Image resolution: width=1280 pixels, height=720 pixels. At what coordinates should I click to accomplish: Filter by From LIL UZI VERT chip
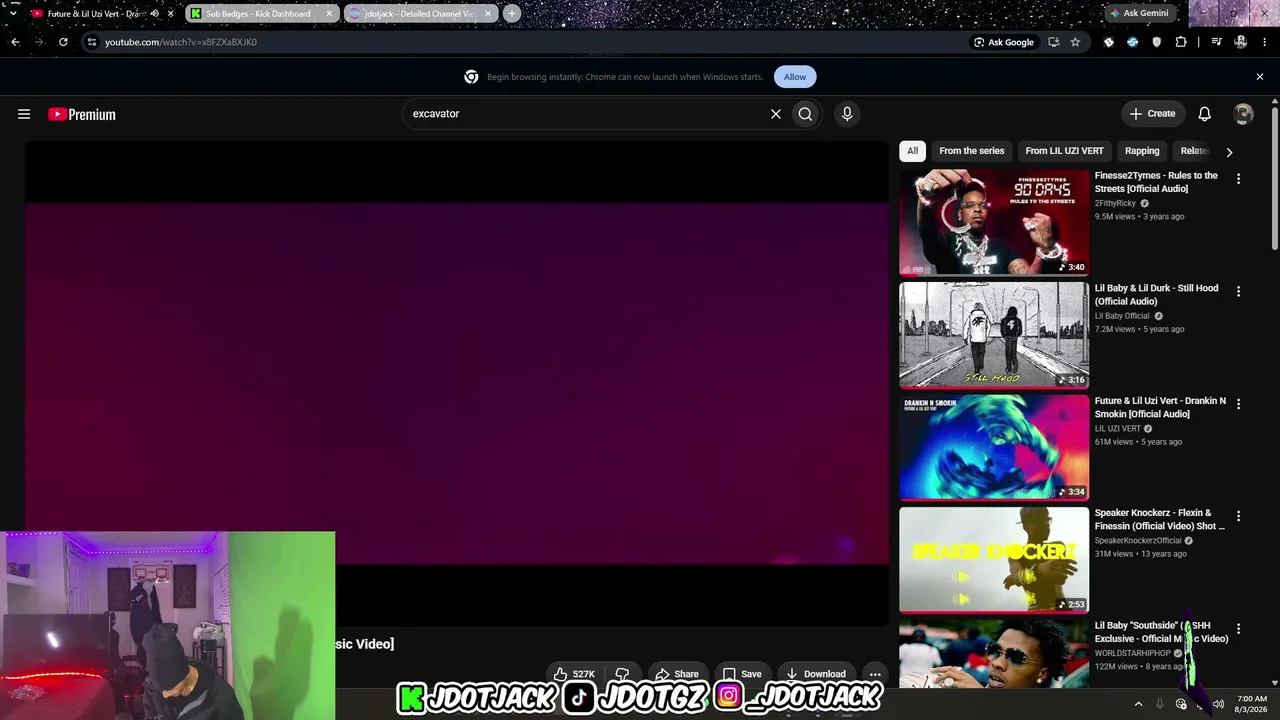point(1064,151)
